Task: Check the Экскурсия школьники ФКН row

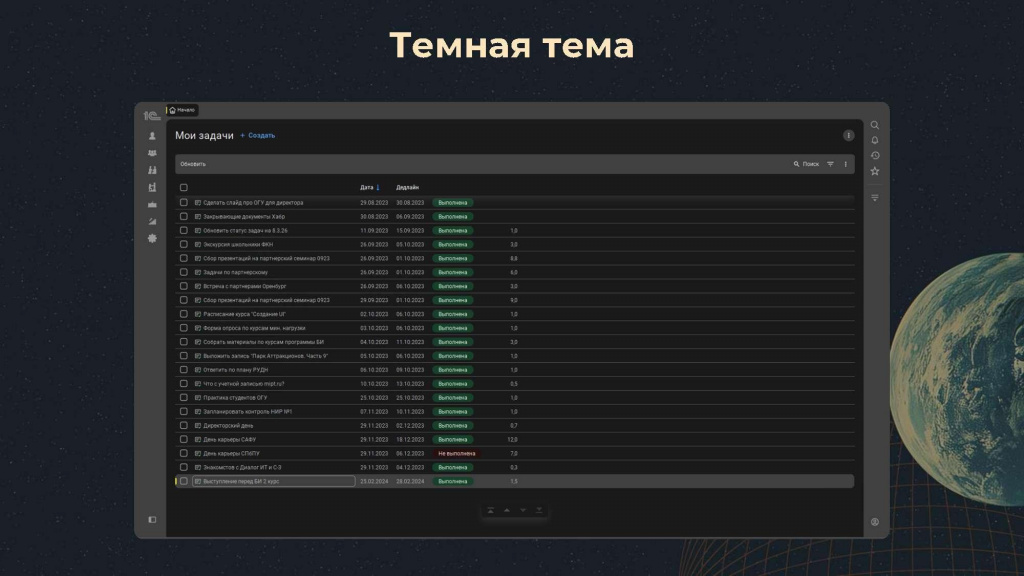Action: pos(184,244)
